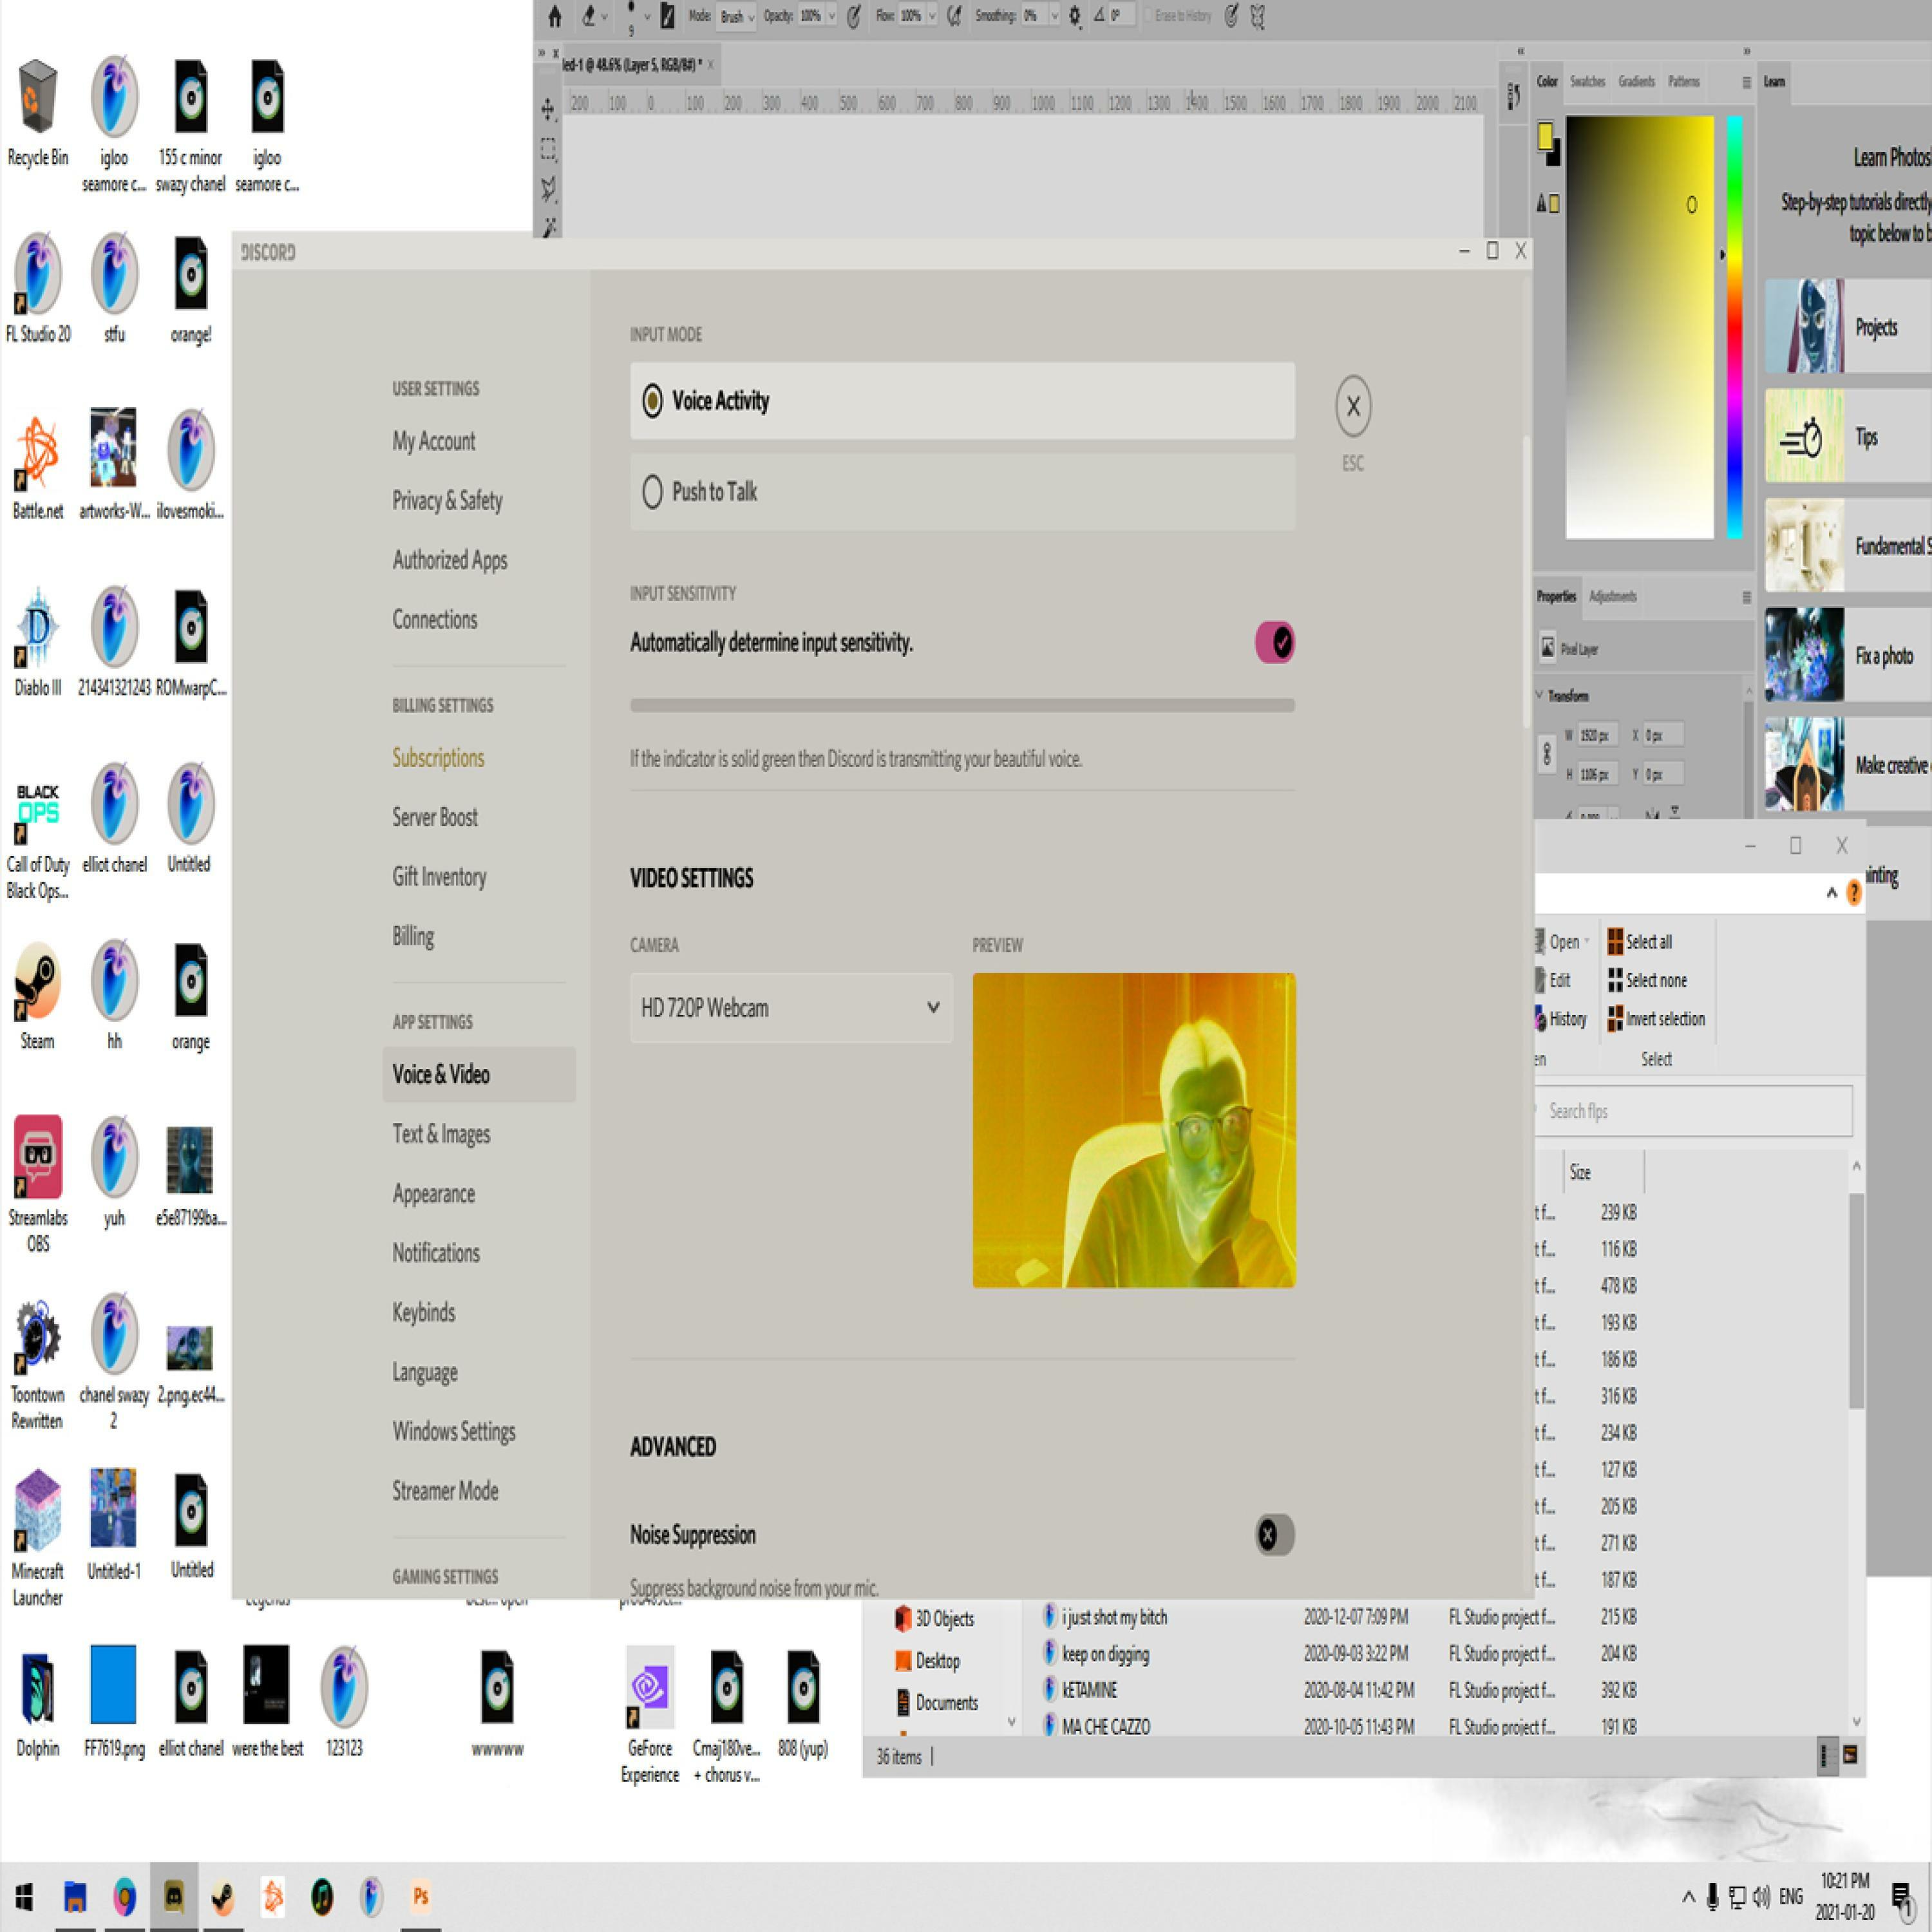Click the Discord settings ESC close icon

[x=1352, y=406]
